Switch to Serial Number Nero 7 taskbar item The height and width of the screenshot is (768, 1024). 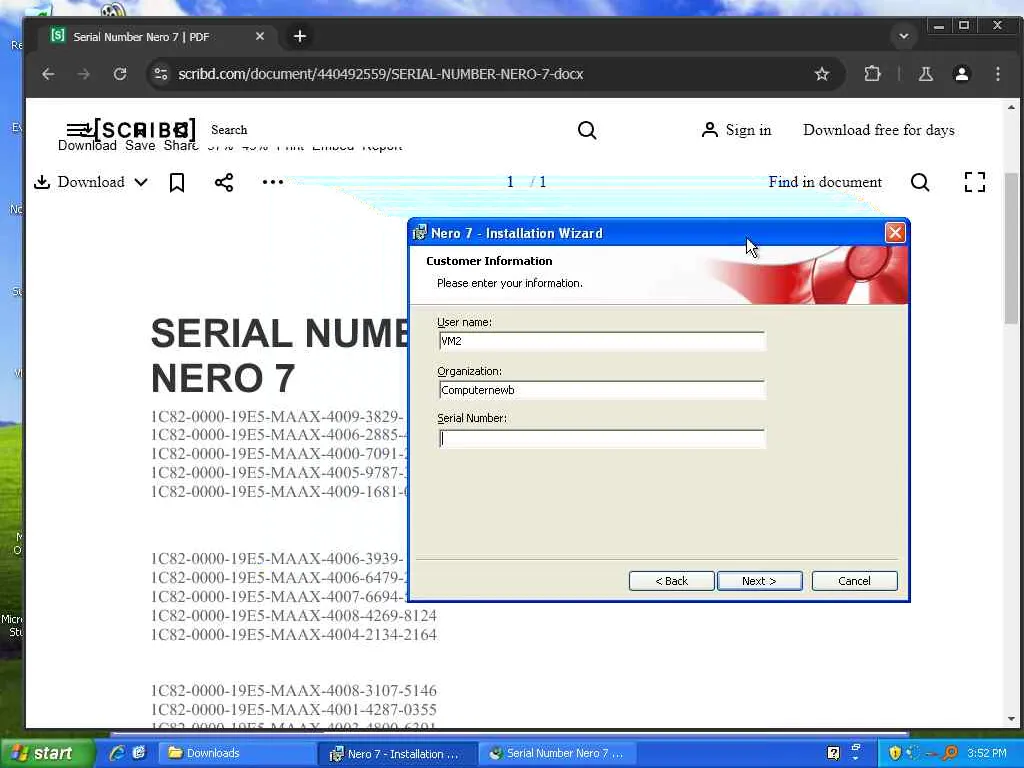point(558,754)
